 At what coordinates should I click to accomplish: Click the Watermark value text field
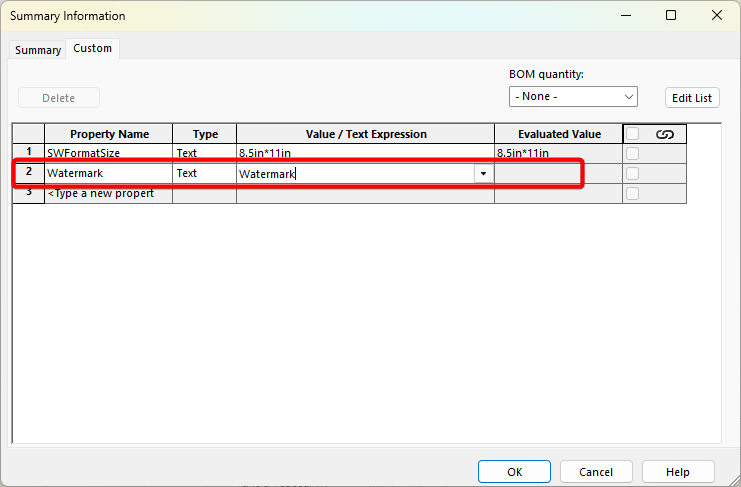(x=355, y=173)
